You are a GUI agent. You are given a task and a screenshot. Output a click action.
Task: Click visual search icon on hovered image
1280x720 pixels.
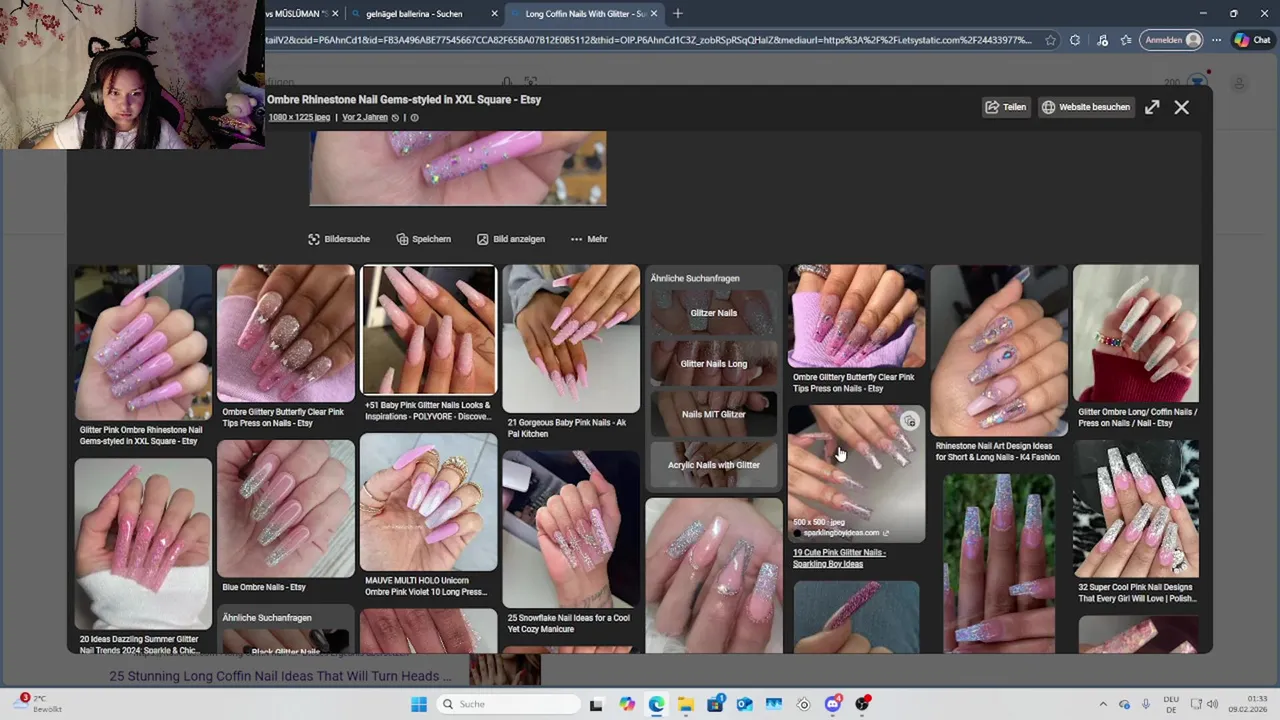(x=909, y=421)
